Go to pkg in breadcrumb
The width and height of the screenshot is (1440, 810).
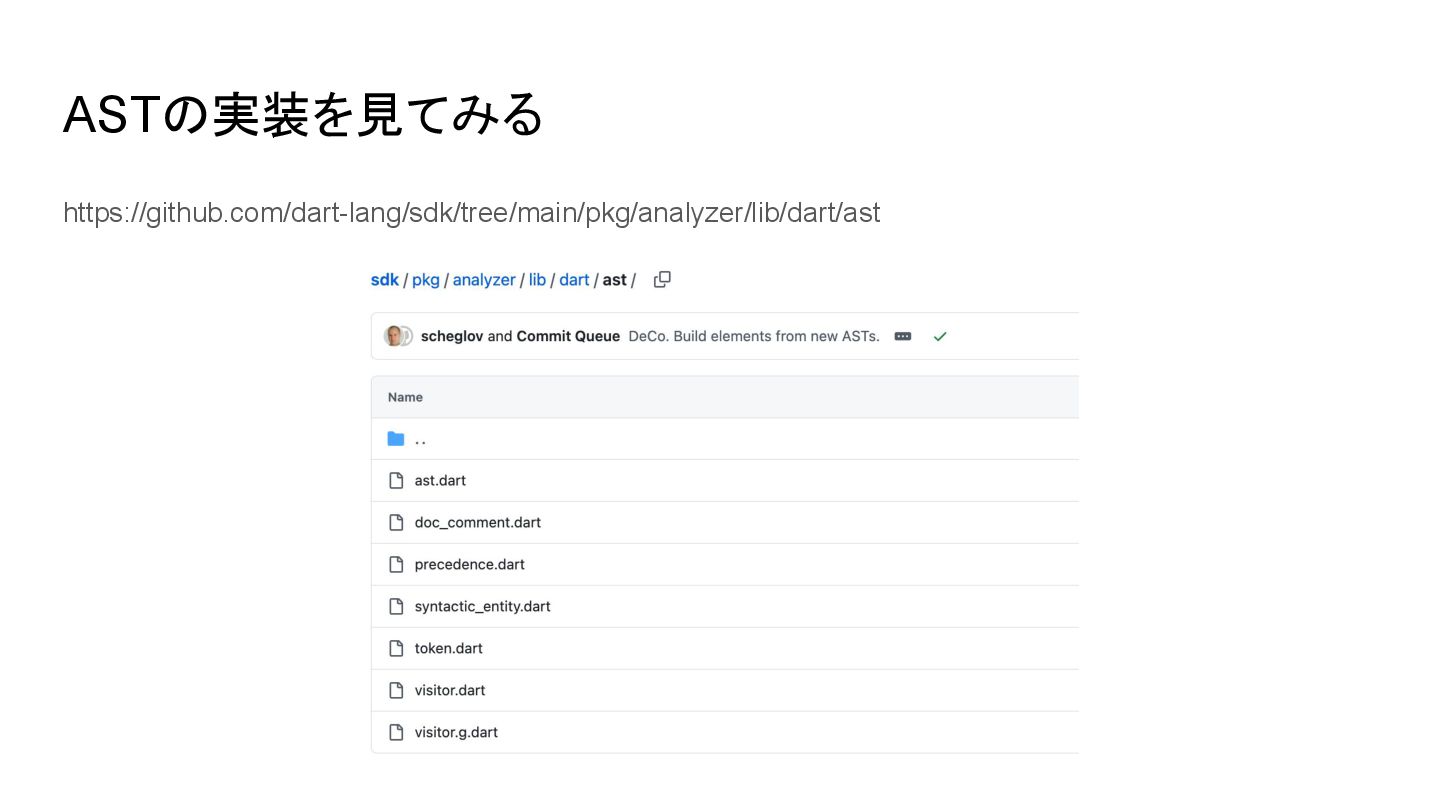426,280
